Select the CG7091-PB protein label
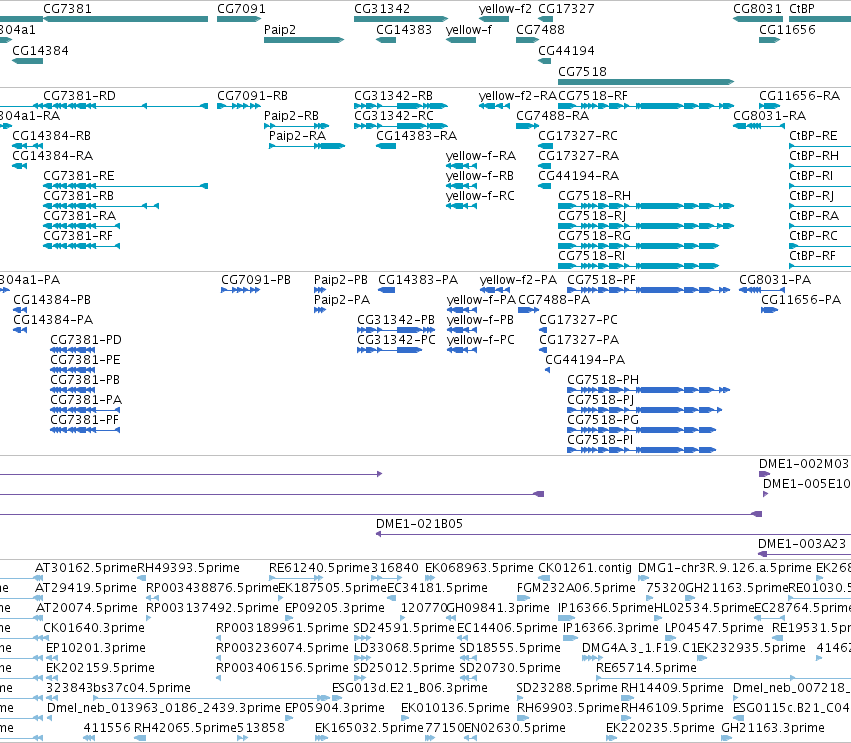The width and height of the screenshot is (851, 743). pos(256,280)
